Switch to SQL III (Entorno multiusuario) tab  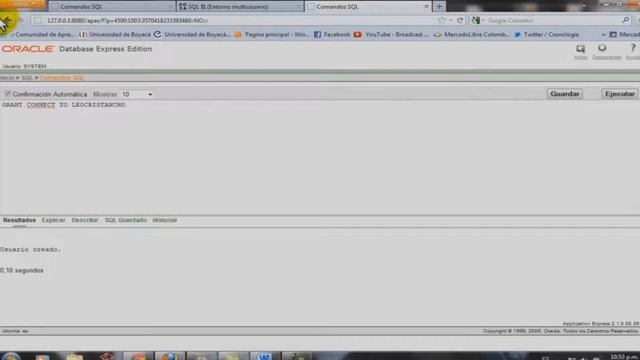pos(240,7)
